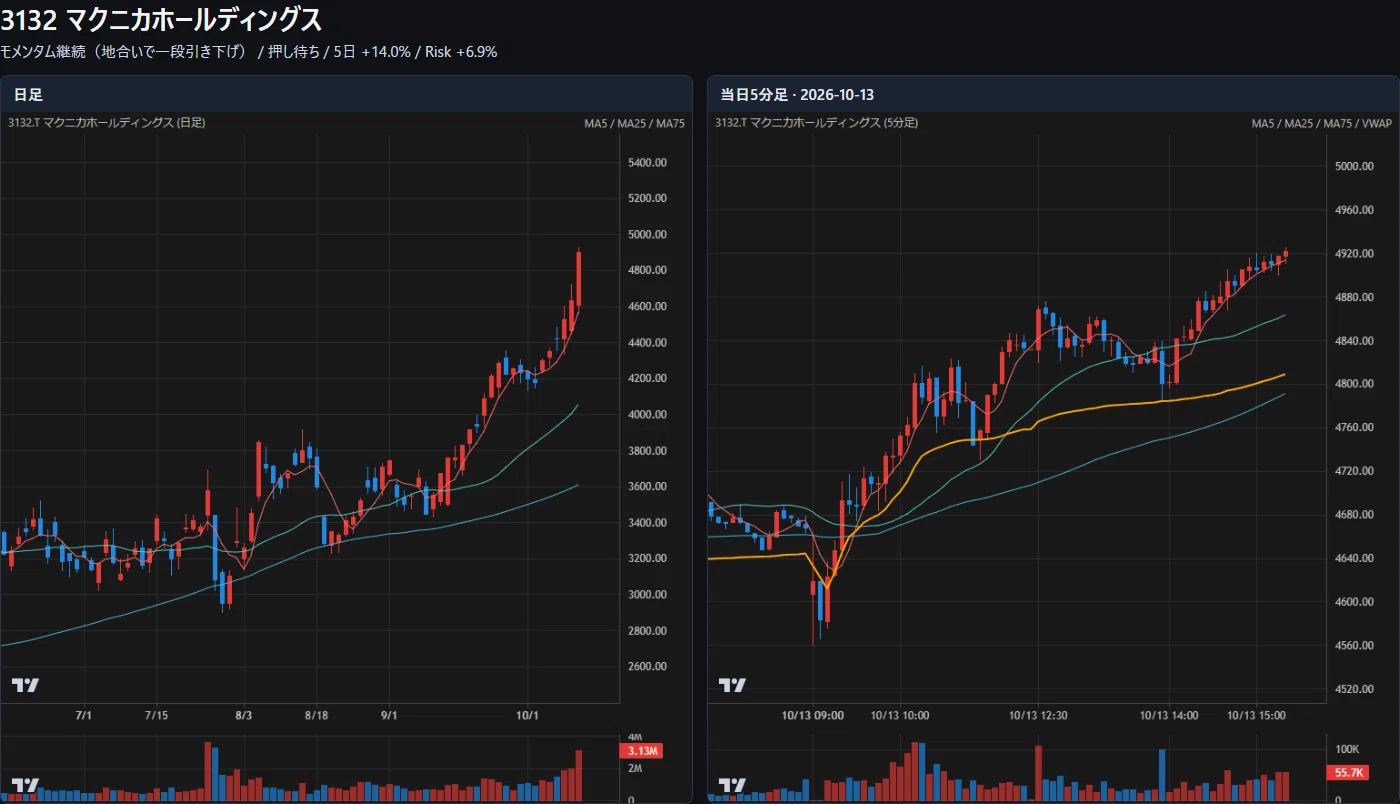Click the 4M daily volume axis label

635,737
